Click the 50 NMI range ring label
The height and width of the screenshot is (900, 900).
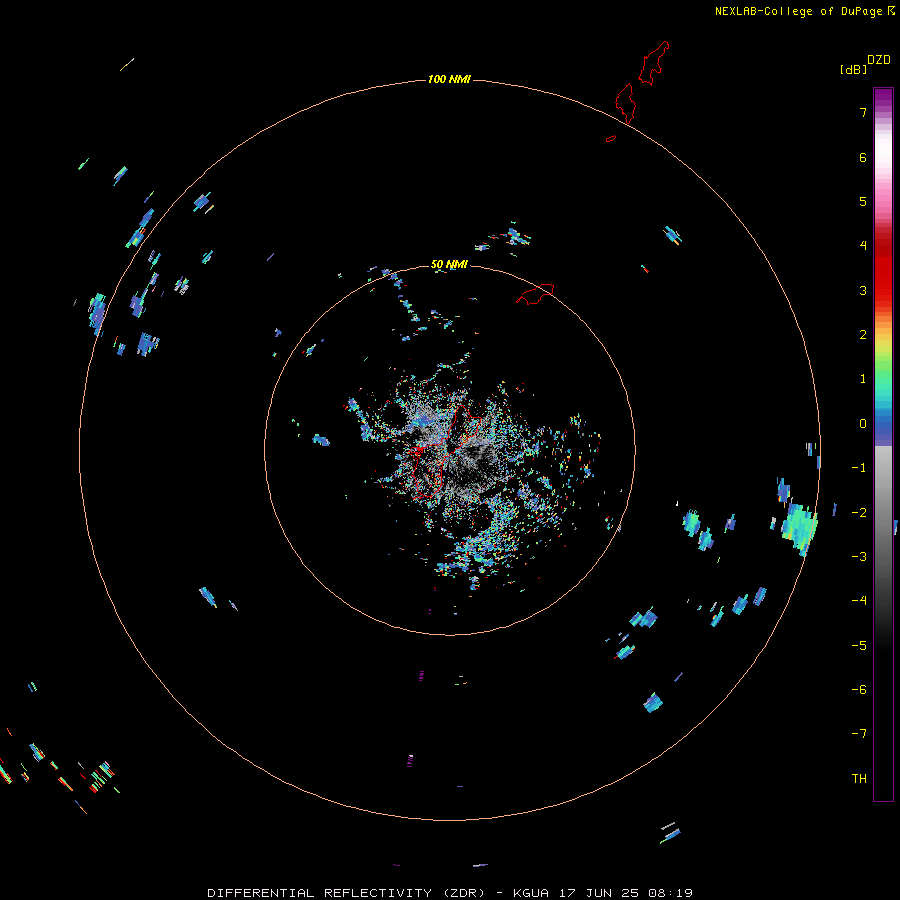449,264
